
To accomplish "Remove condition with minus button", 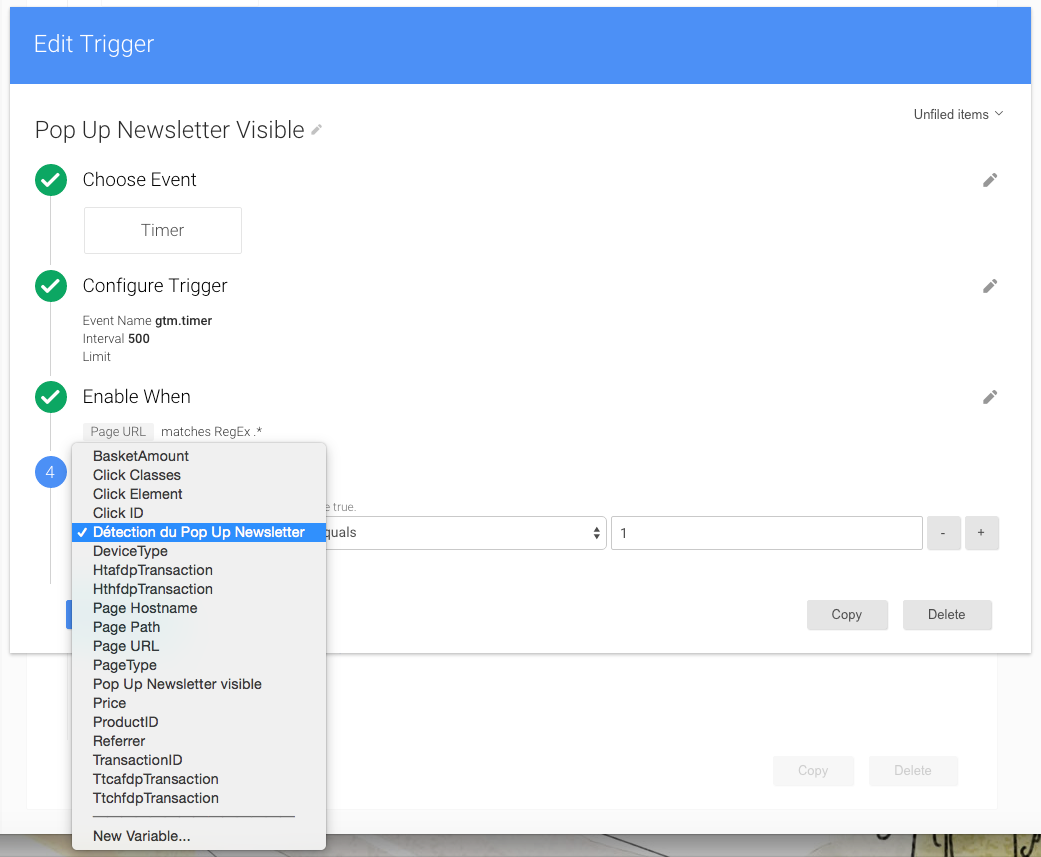I will 943,532.
